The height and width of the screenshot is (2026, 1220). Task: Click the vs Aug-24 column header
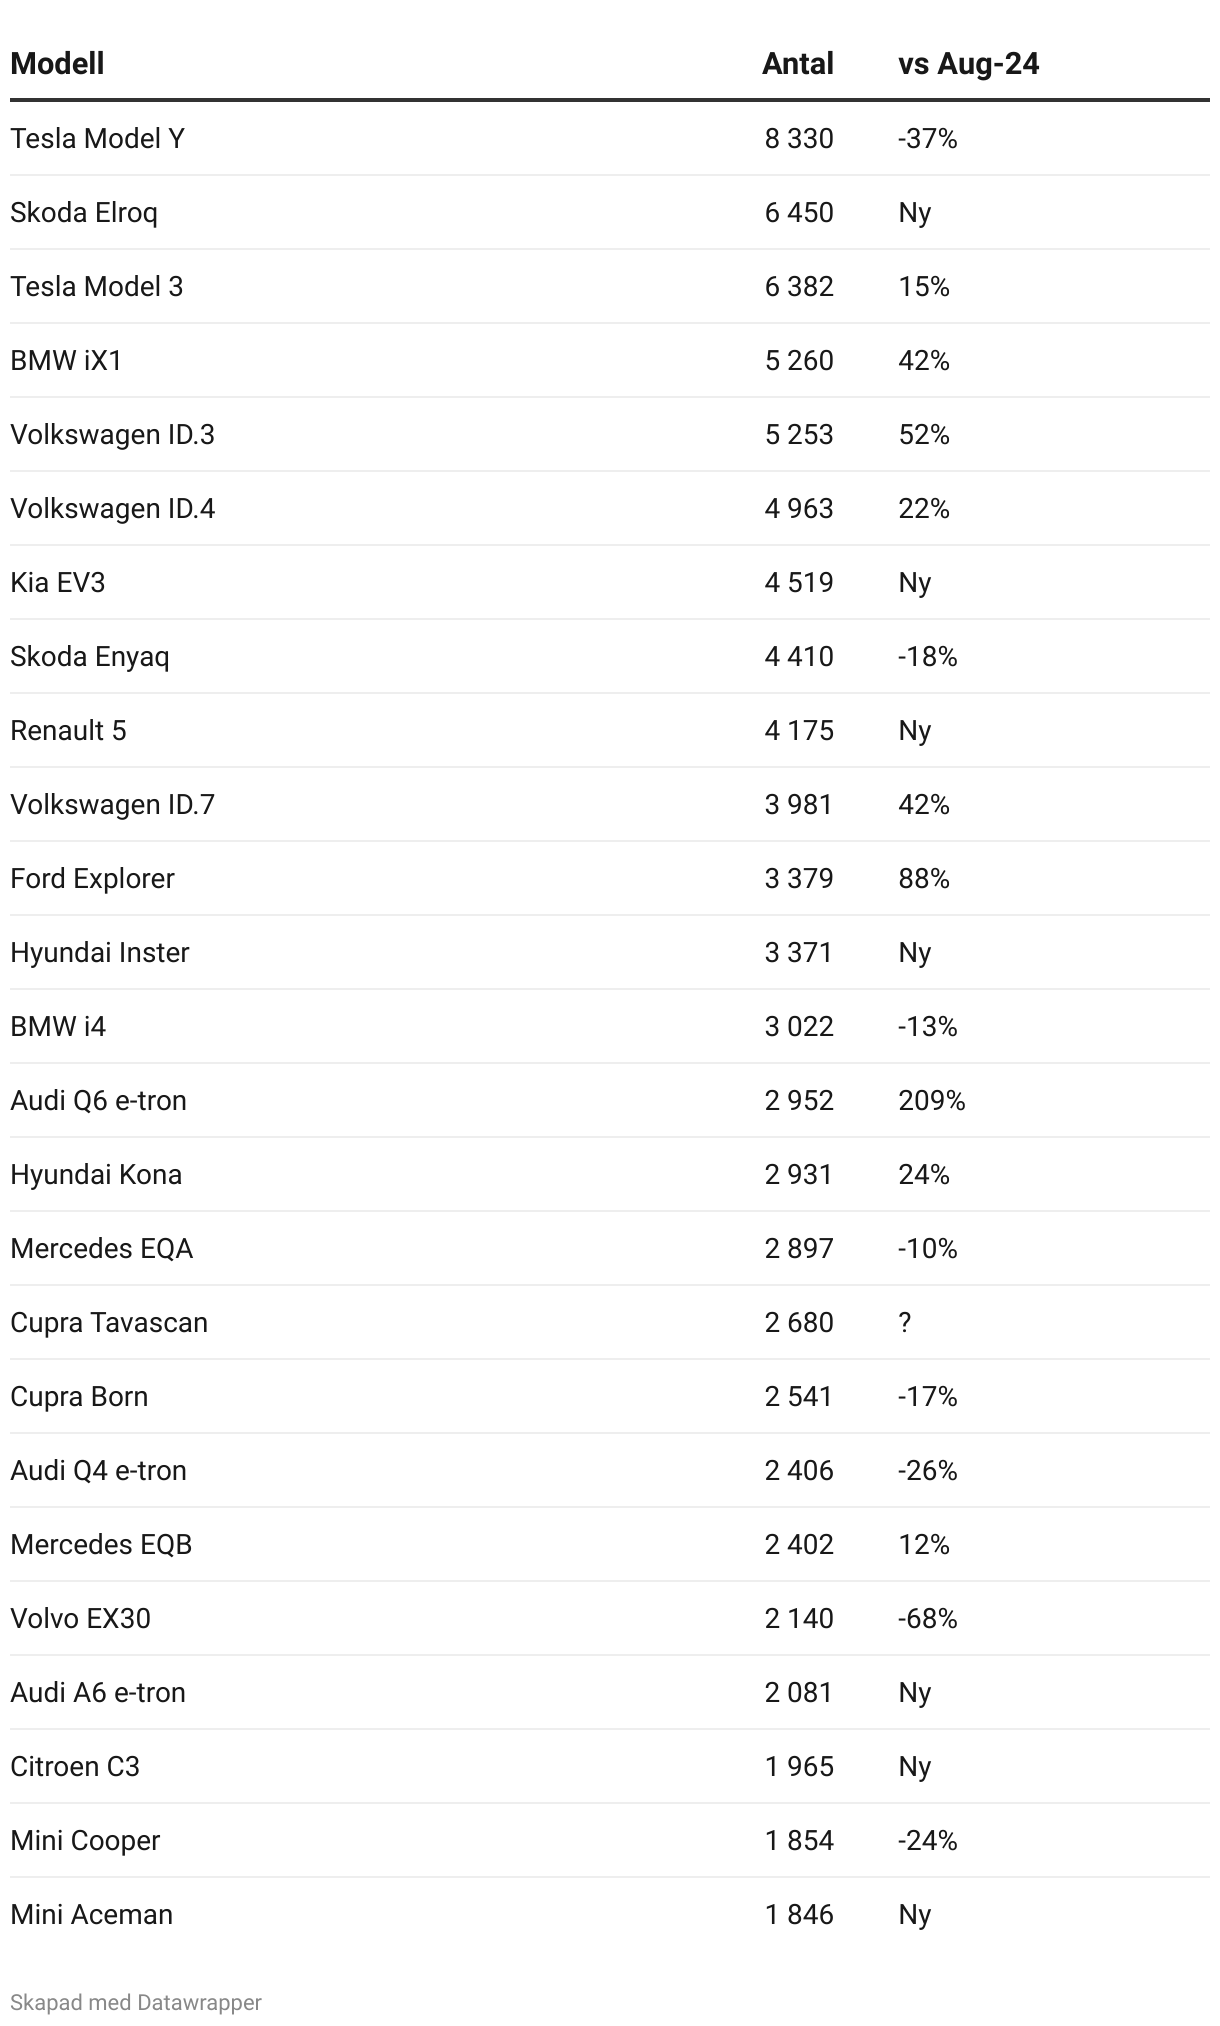(x=968, y=64)
